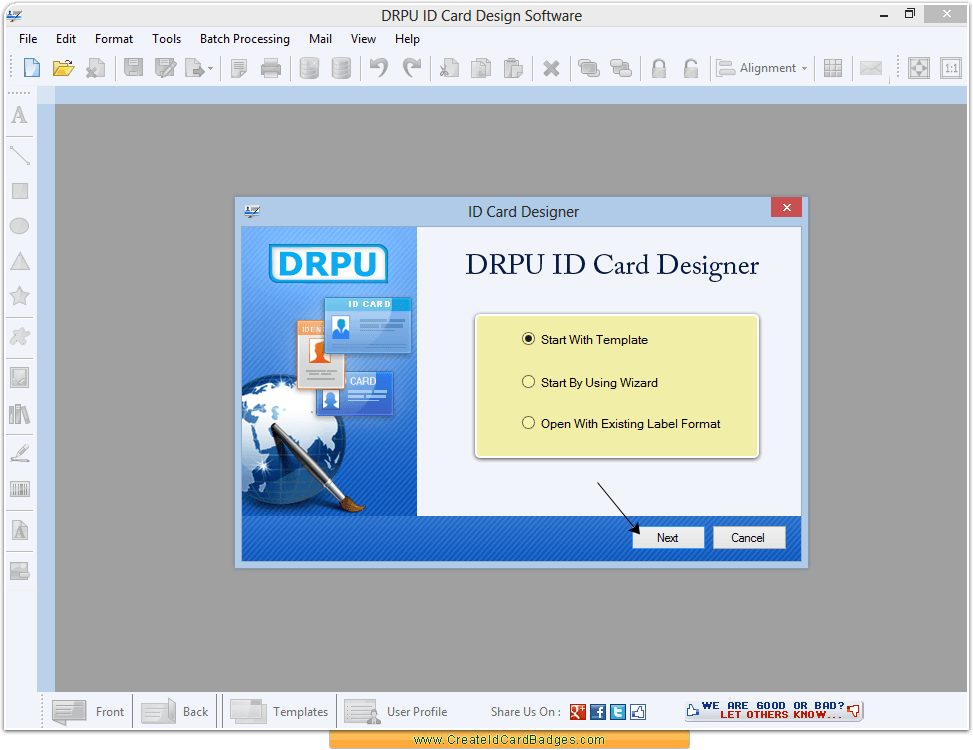Select the Text tool letter A
Image resolution: width=973 pixels, height=750 pixels.
point(20,115)
